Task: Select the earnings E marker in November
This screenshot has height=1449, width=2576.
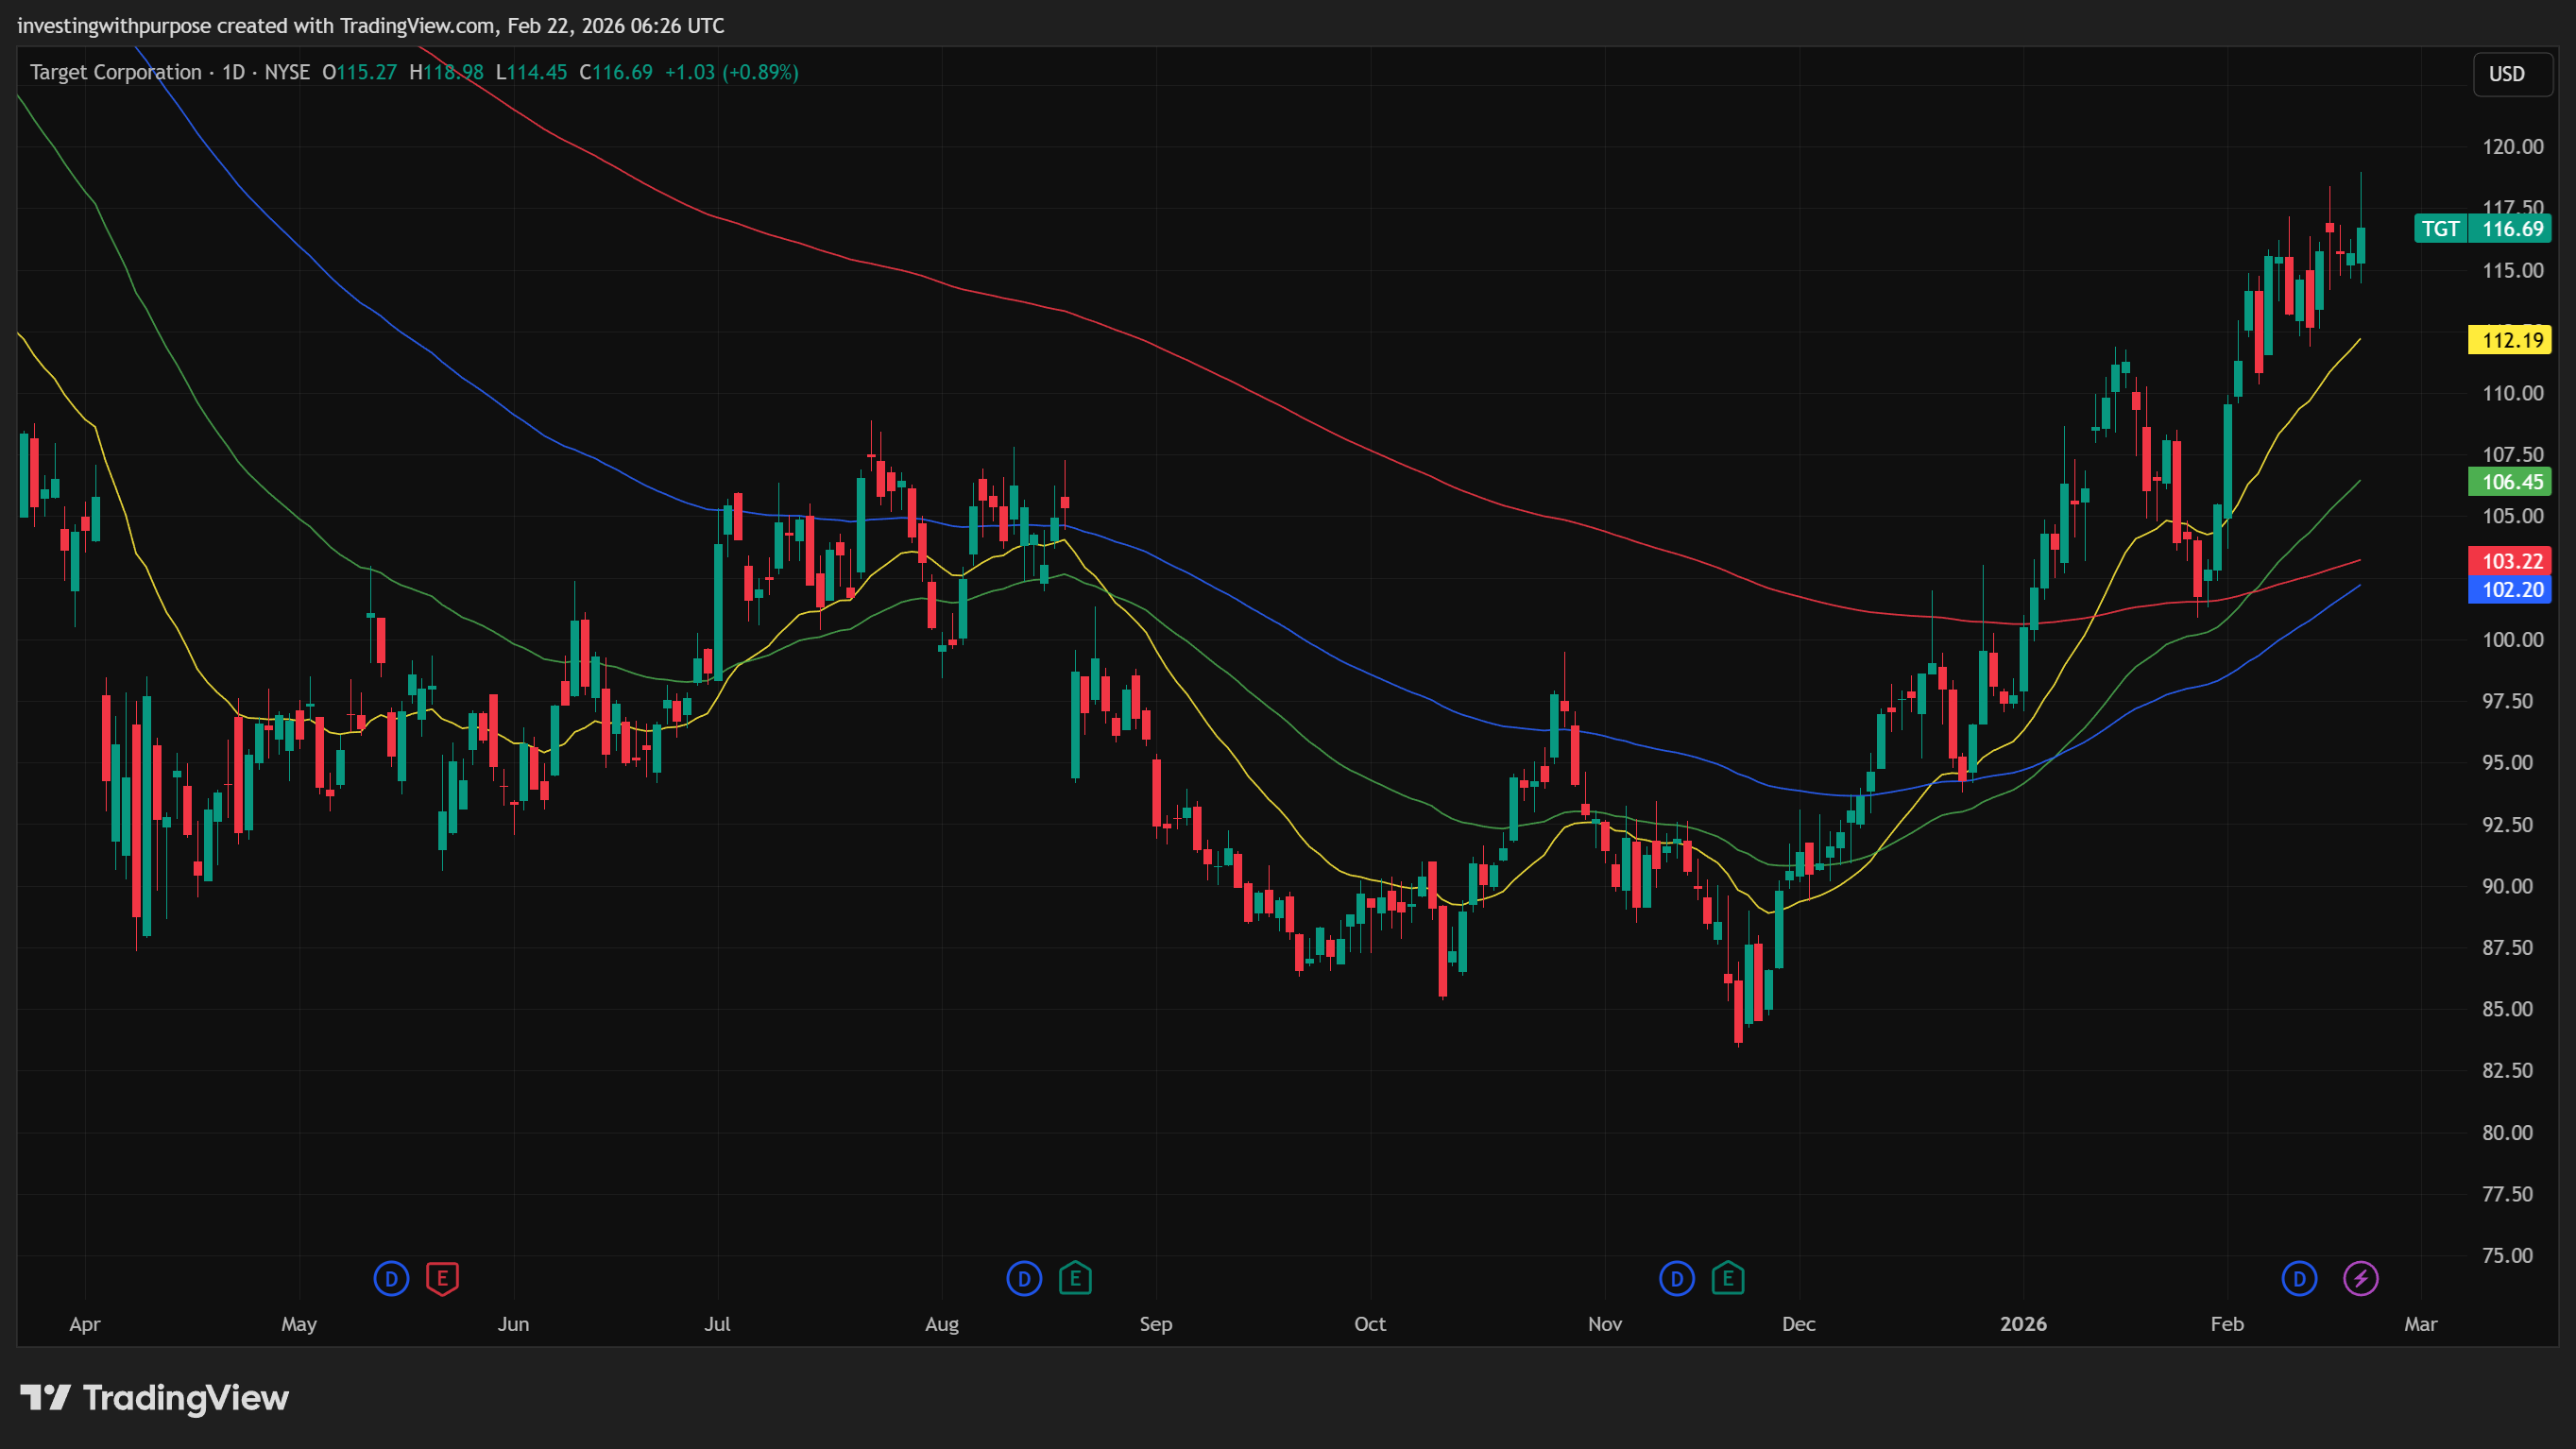Action: 1728,1278
